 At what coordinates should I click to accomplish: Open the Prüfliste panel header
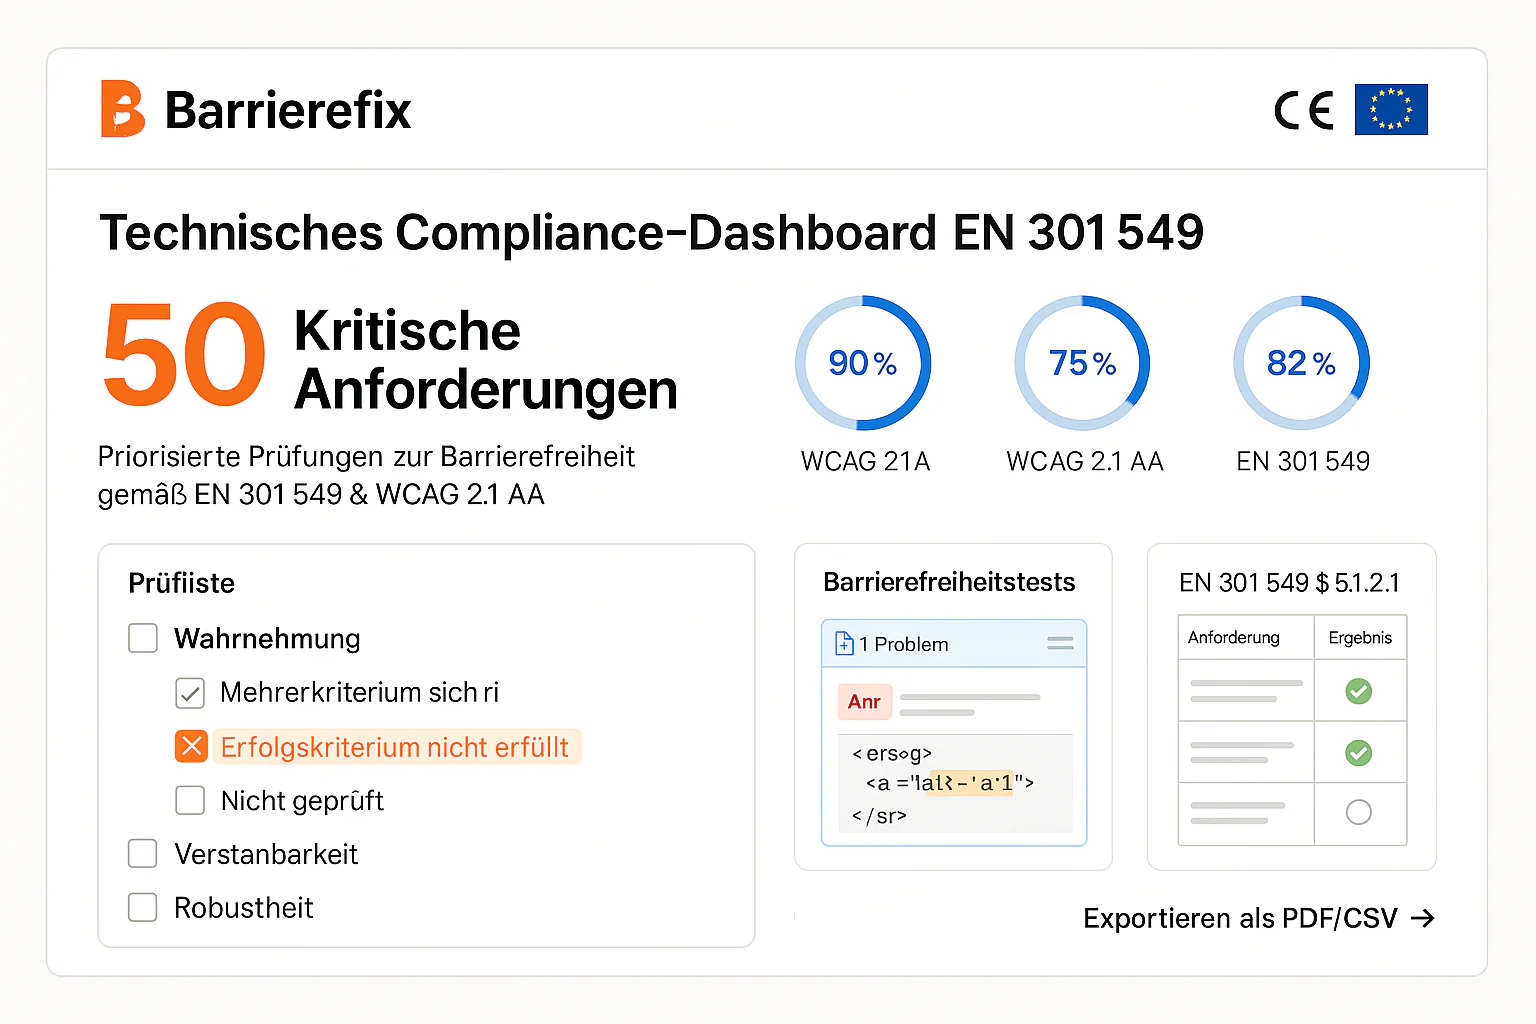tap(180, 583)
